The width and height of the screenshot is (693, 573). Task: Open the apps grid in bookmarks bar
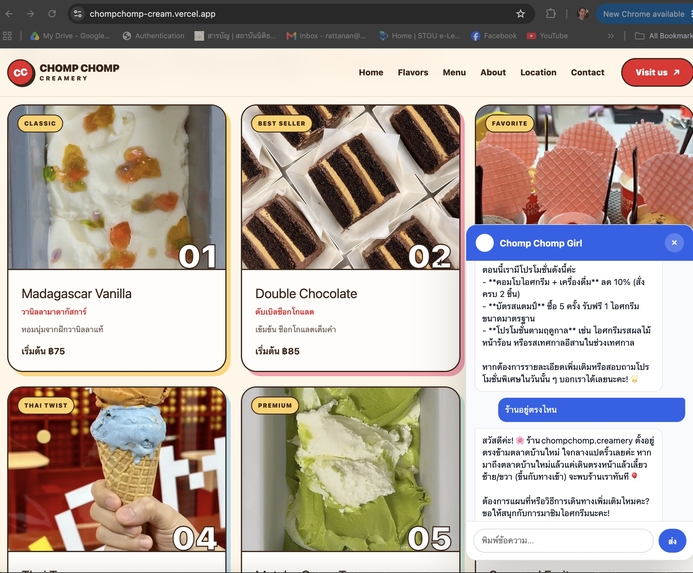click(x=8, y=36)
